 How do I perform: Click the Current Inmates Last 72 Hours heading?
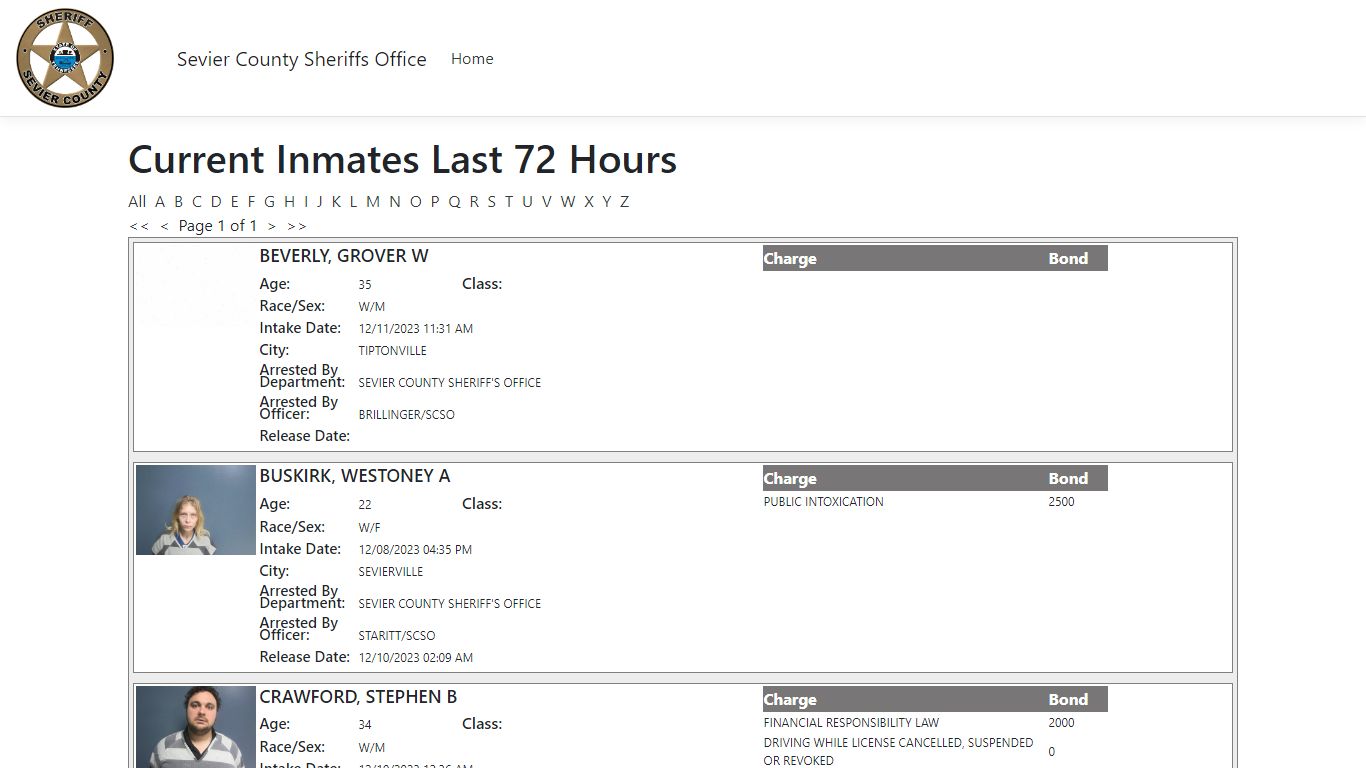click(403, 160)
